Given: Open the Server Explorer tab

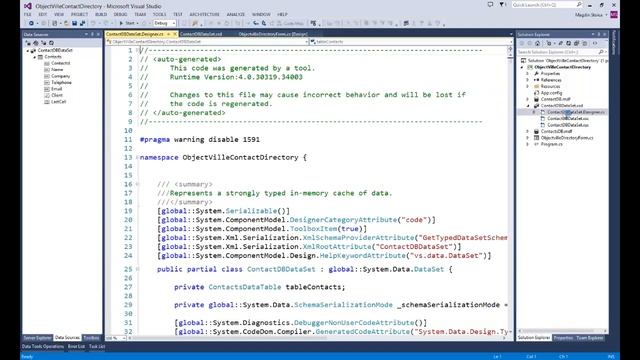Looking at the screenshot, I should click(37, 338).
